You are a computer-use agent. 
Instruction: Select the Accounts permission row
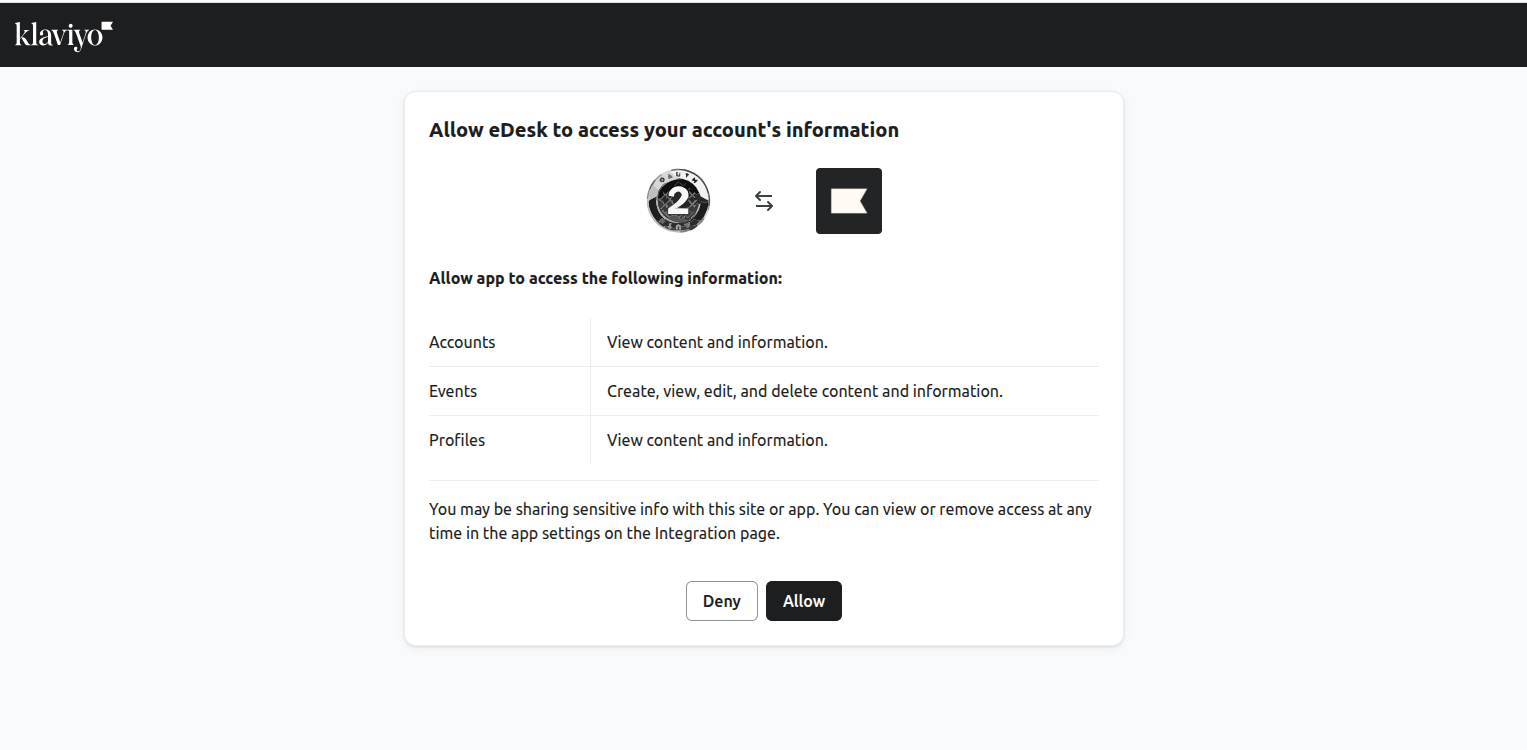763,341
